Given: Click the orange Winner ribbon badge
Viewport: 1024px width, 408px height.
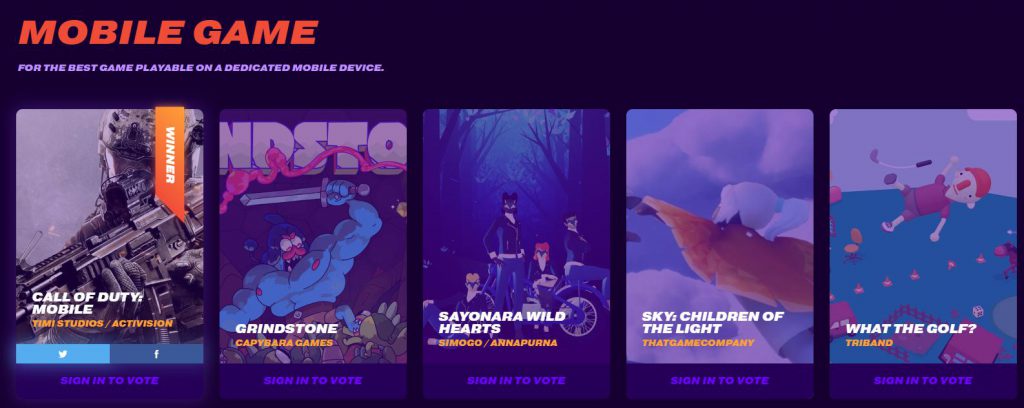Looking at the screenshot, I should coord(170,162).
